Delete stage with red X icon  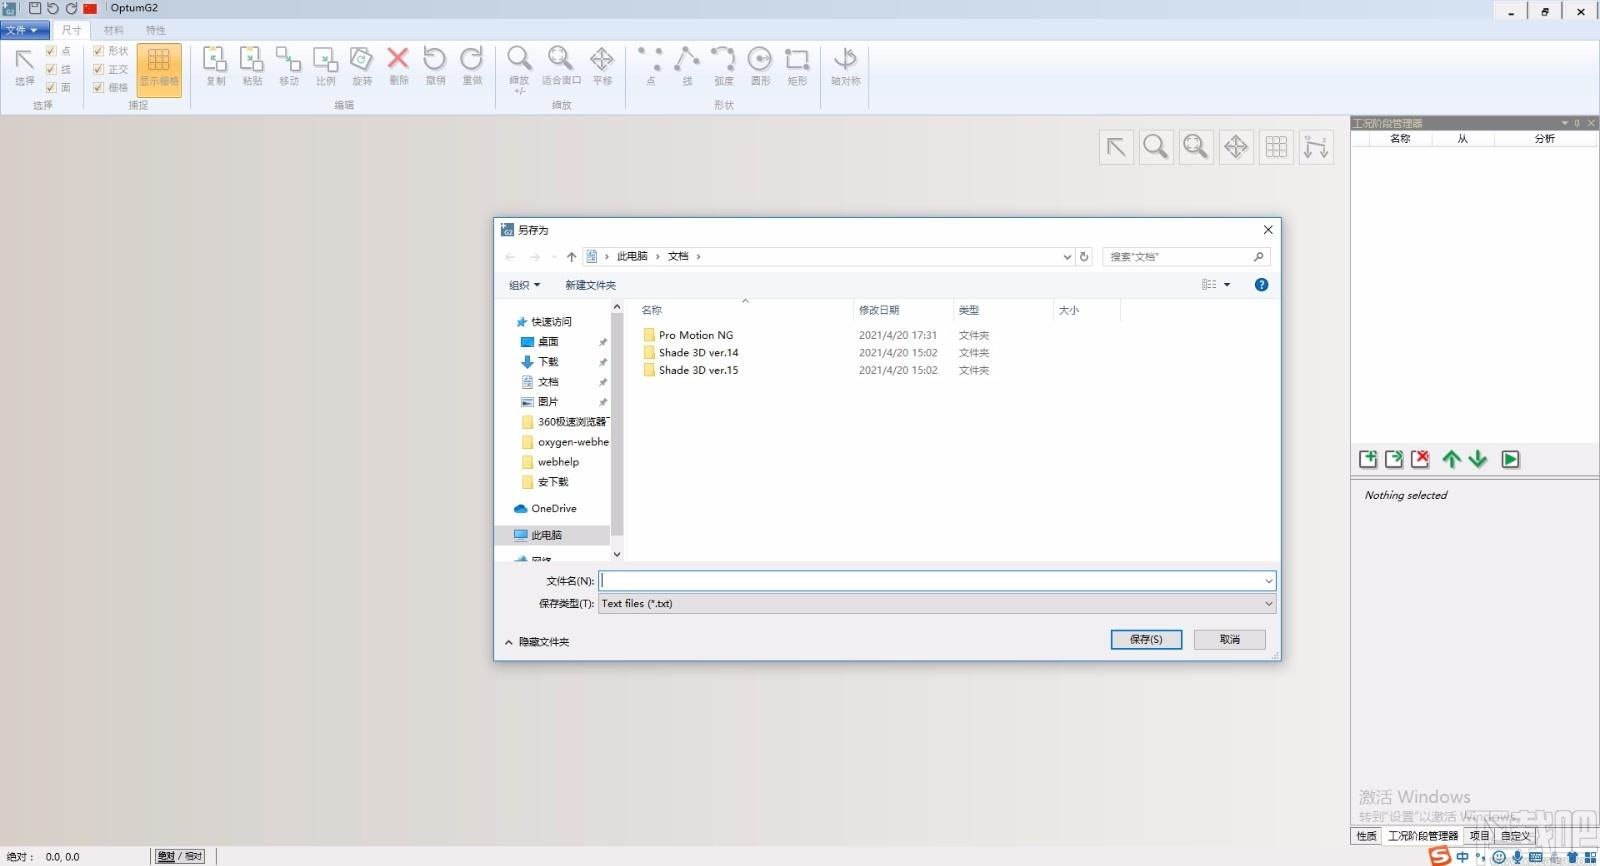(x=1420, y=459)
